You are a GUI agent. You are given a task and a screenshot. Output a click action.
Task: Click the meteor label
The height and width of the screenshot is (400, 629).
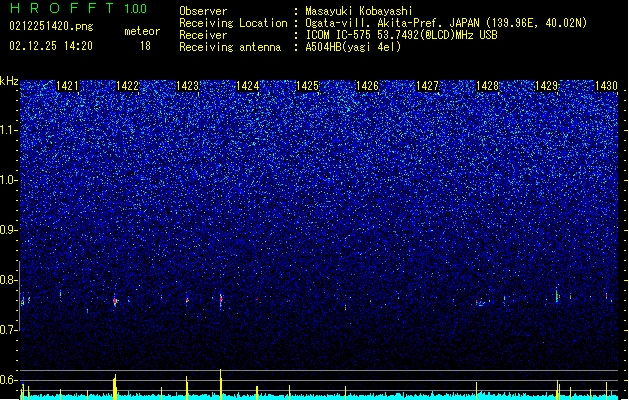tap(142, 31)
